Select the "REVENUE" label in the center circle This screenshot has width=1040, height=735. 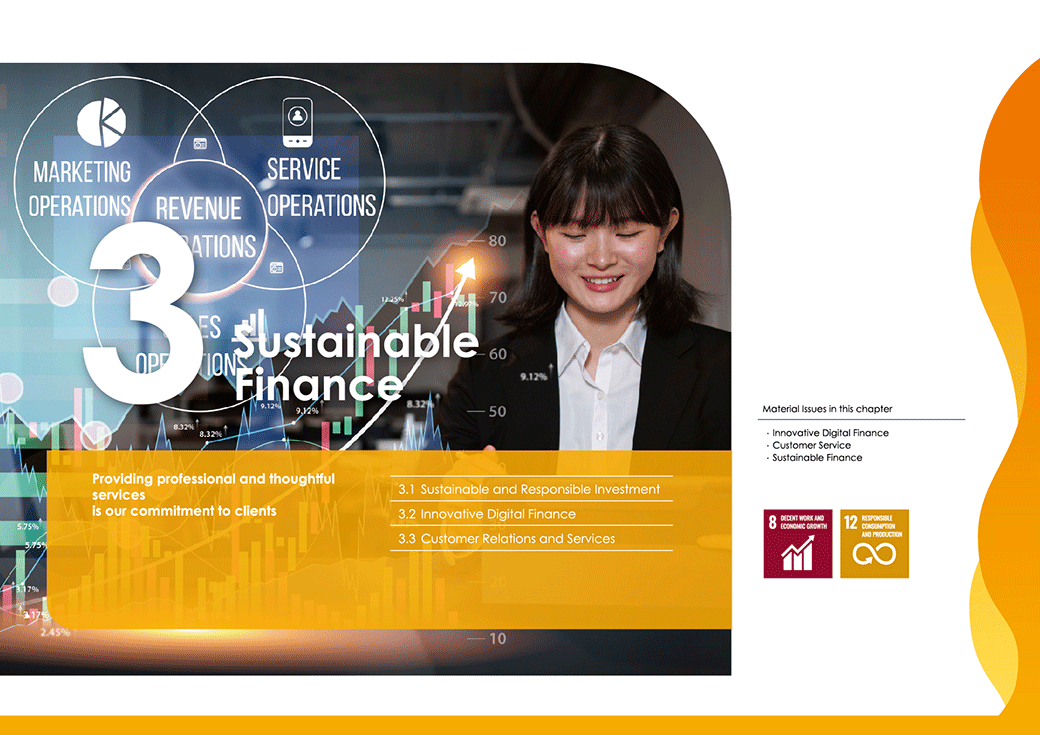pyautogui.click(x=198, y=209)
